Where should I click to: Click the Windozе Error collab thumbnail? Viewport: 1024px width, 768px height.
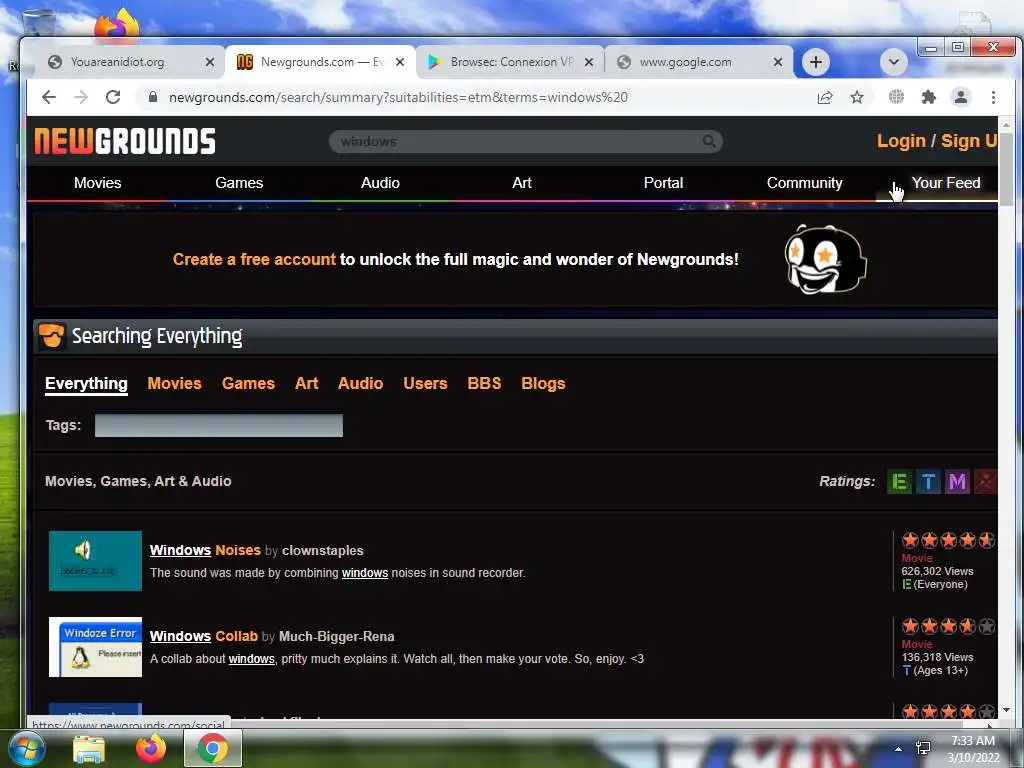(95, 647)
